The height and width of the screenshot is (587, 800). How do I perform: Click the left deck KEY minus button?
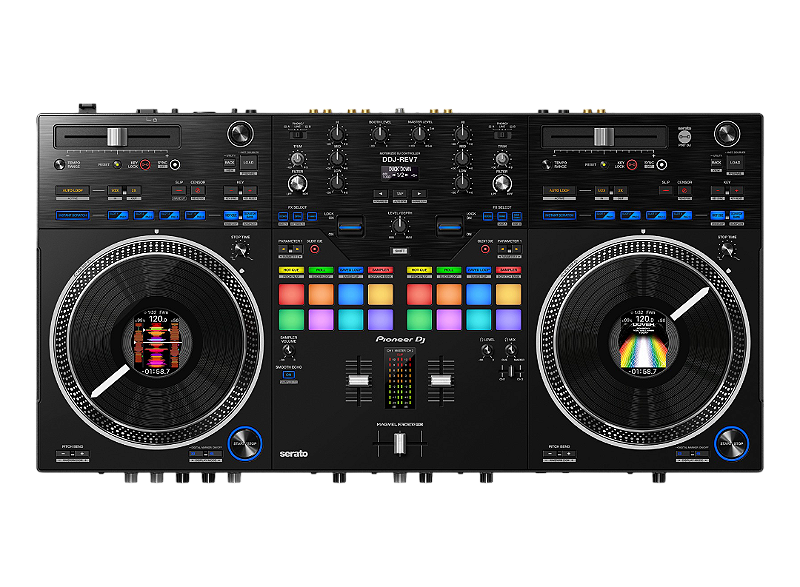231,191
